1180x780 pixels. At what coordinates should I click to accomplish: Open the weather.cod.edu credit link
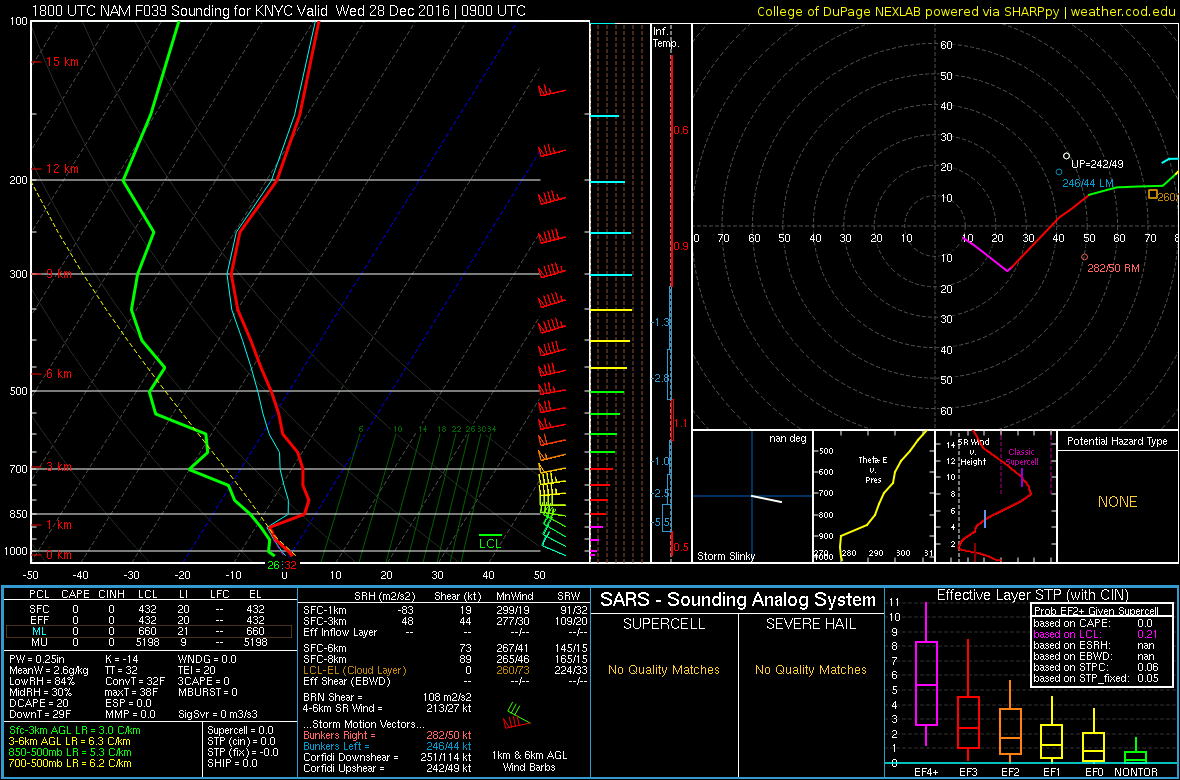pyautogui.click(x=1120, y=11)
